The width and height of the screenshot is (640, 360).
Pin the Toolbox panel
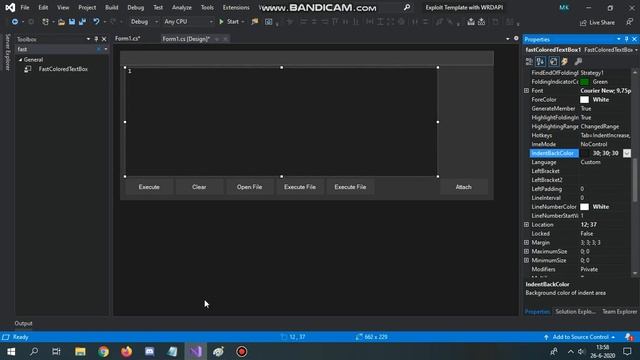click(96, 39)
